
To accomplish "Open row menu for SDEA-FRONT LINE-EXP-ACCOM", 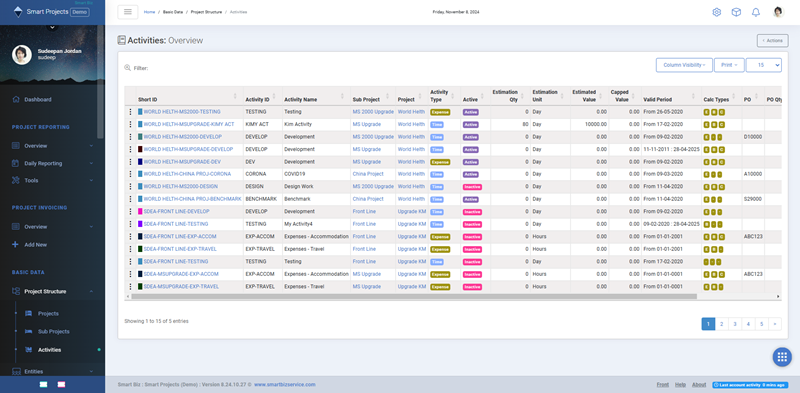I will click(x=130, y=237).
